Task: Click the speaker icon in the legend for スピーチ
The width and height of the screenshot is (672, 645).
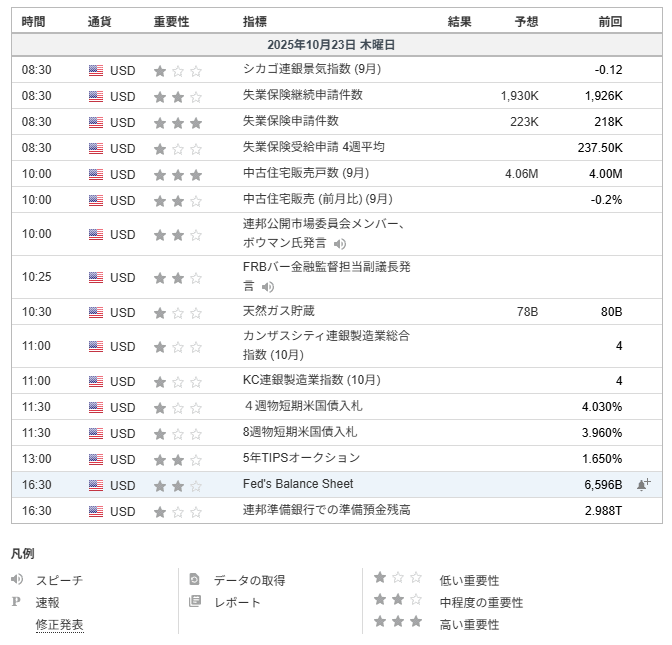Action: point(17,580)
